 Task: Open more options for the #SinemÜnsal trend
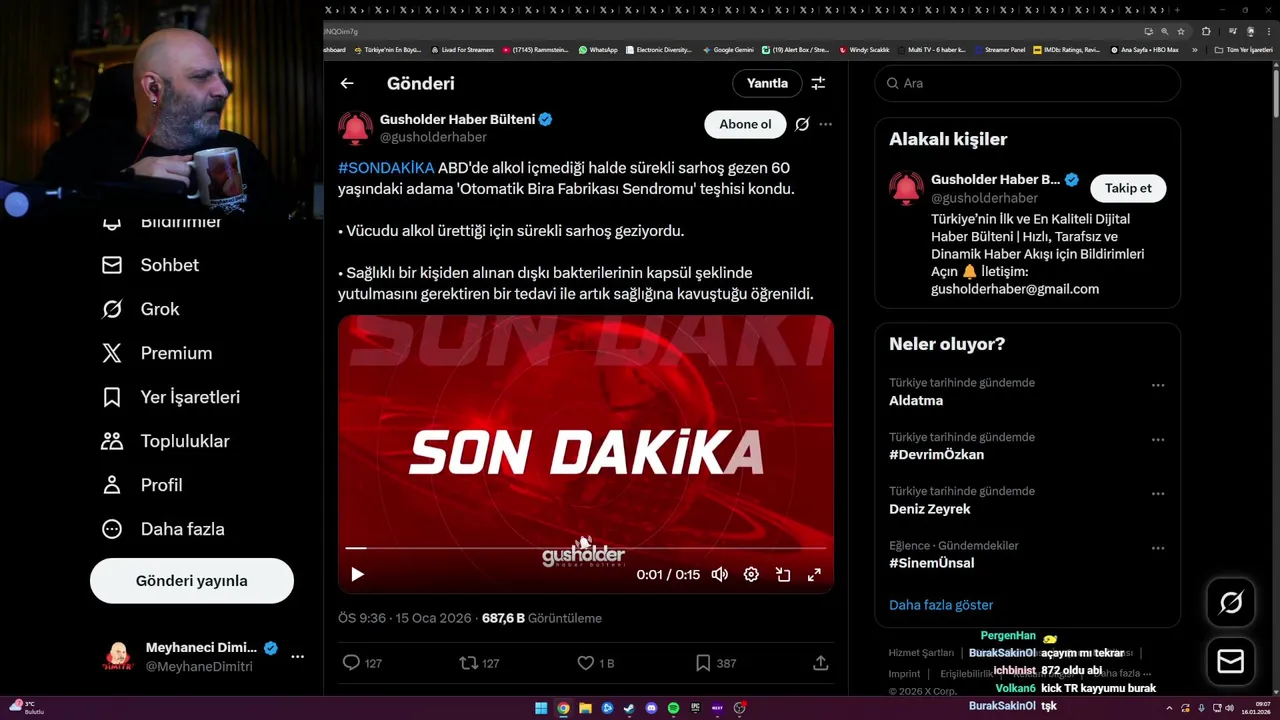coord(1157,548)
